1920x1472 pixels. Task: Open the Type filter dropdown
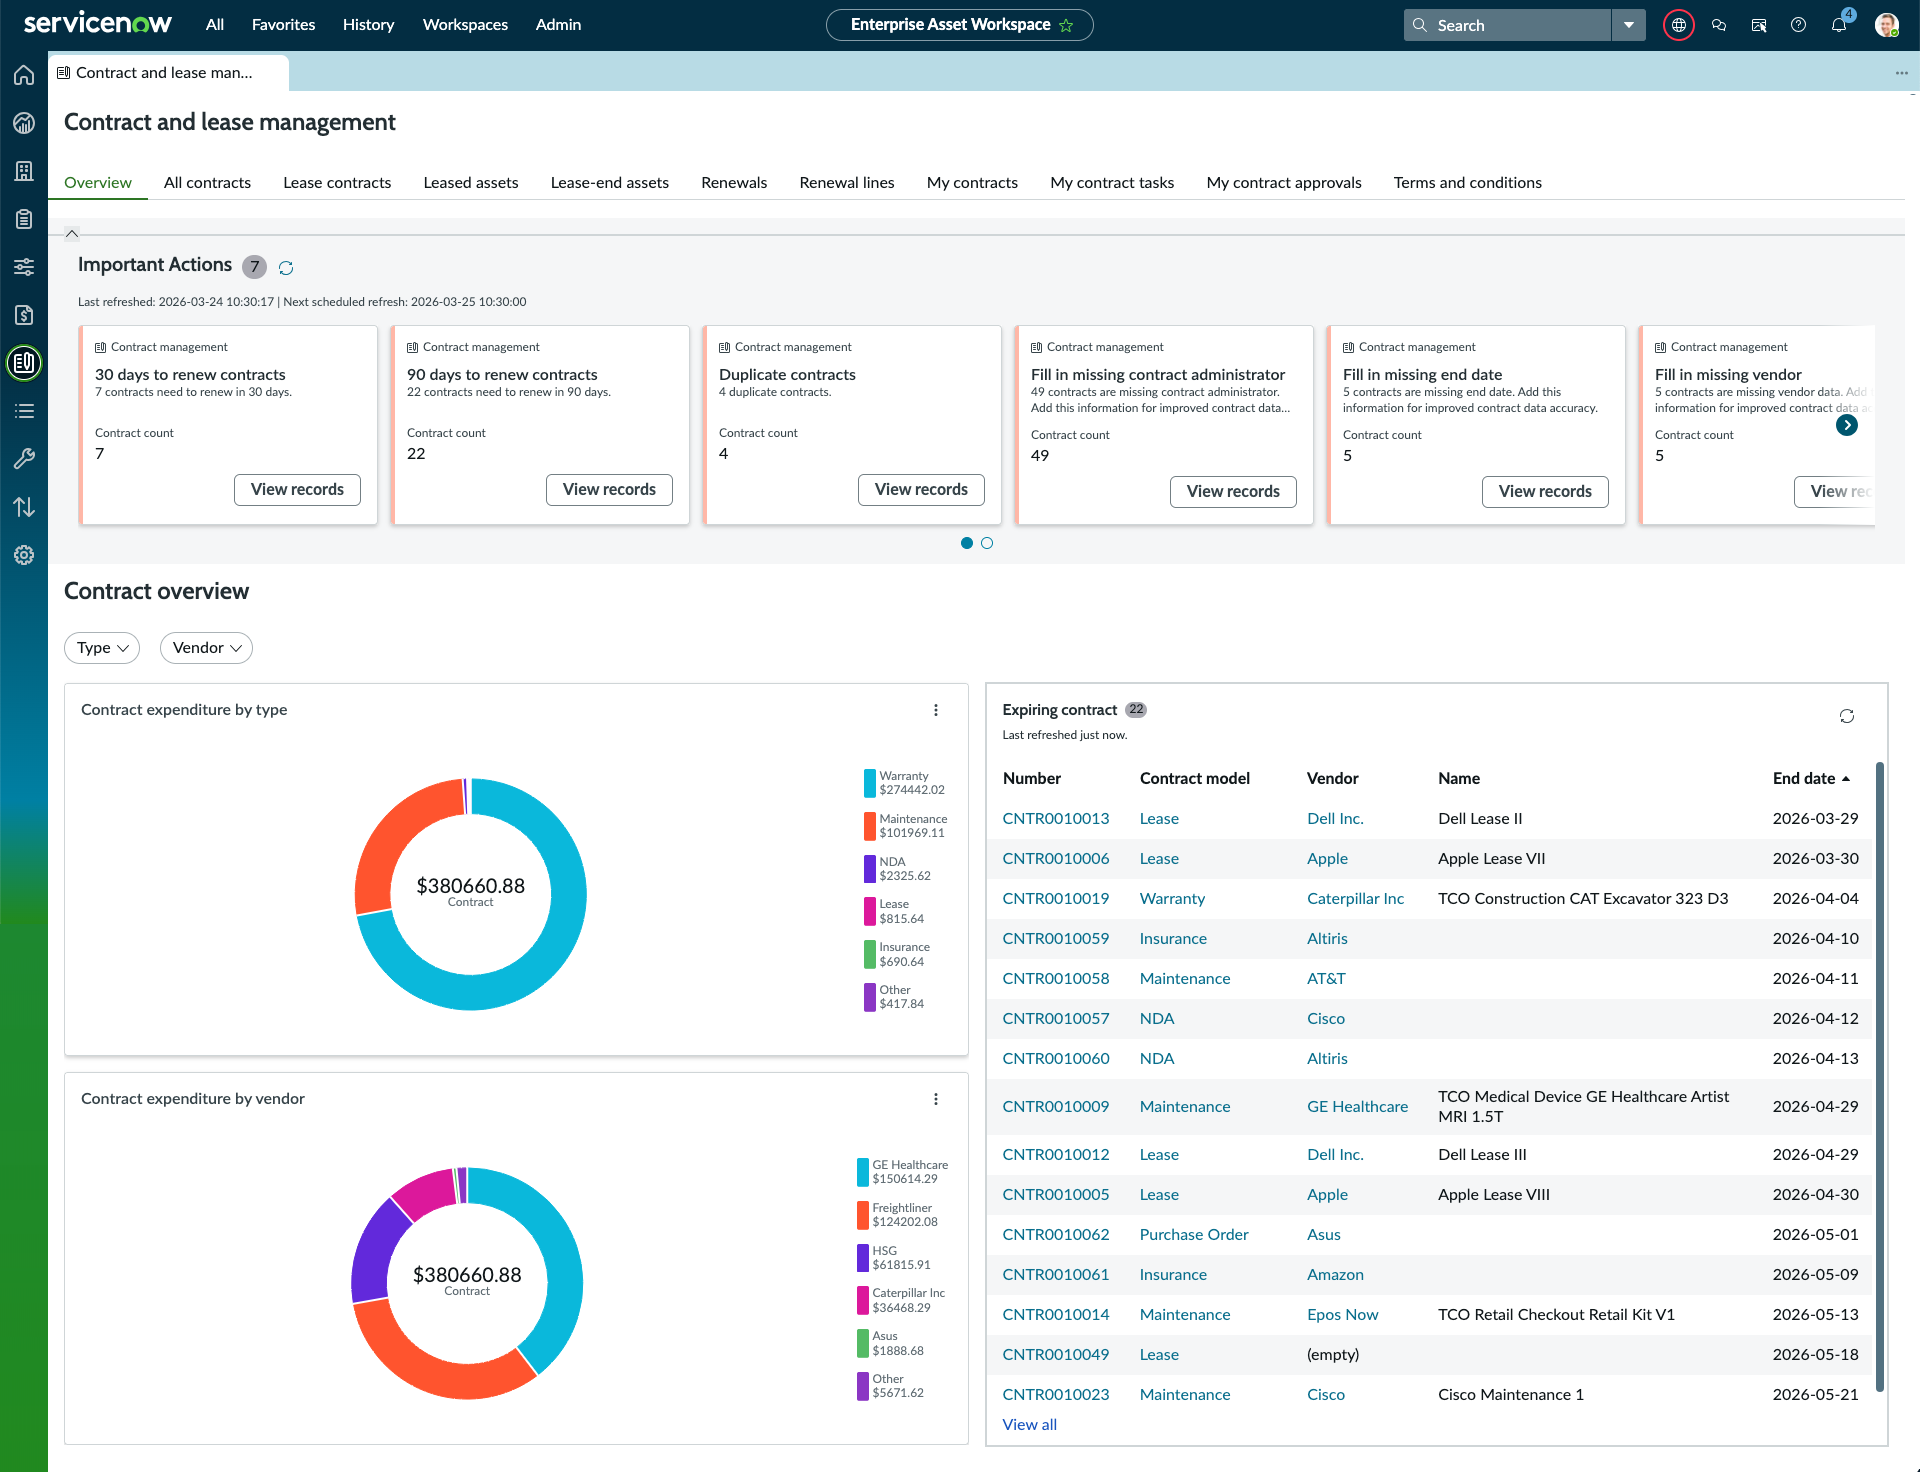click(102, 648)
